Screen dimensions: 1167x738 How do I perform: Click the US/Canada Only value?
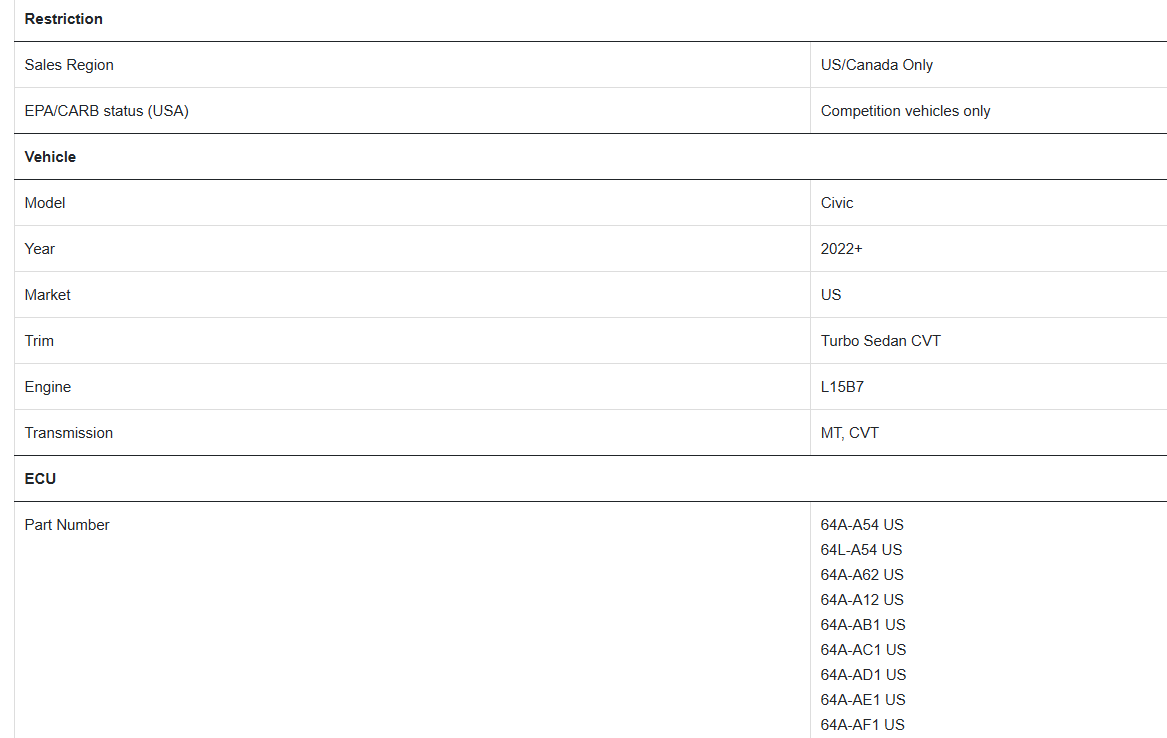point(877,65)
